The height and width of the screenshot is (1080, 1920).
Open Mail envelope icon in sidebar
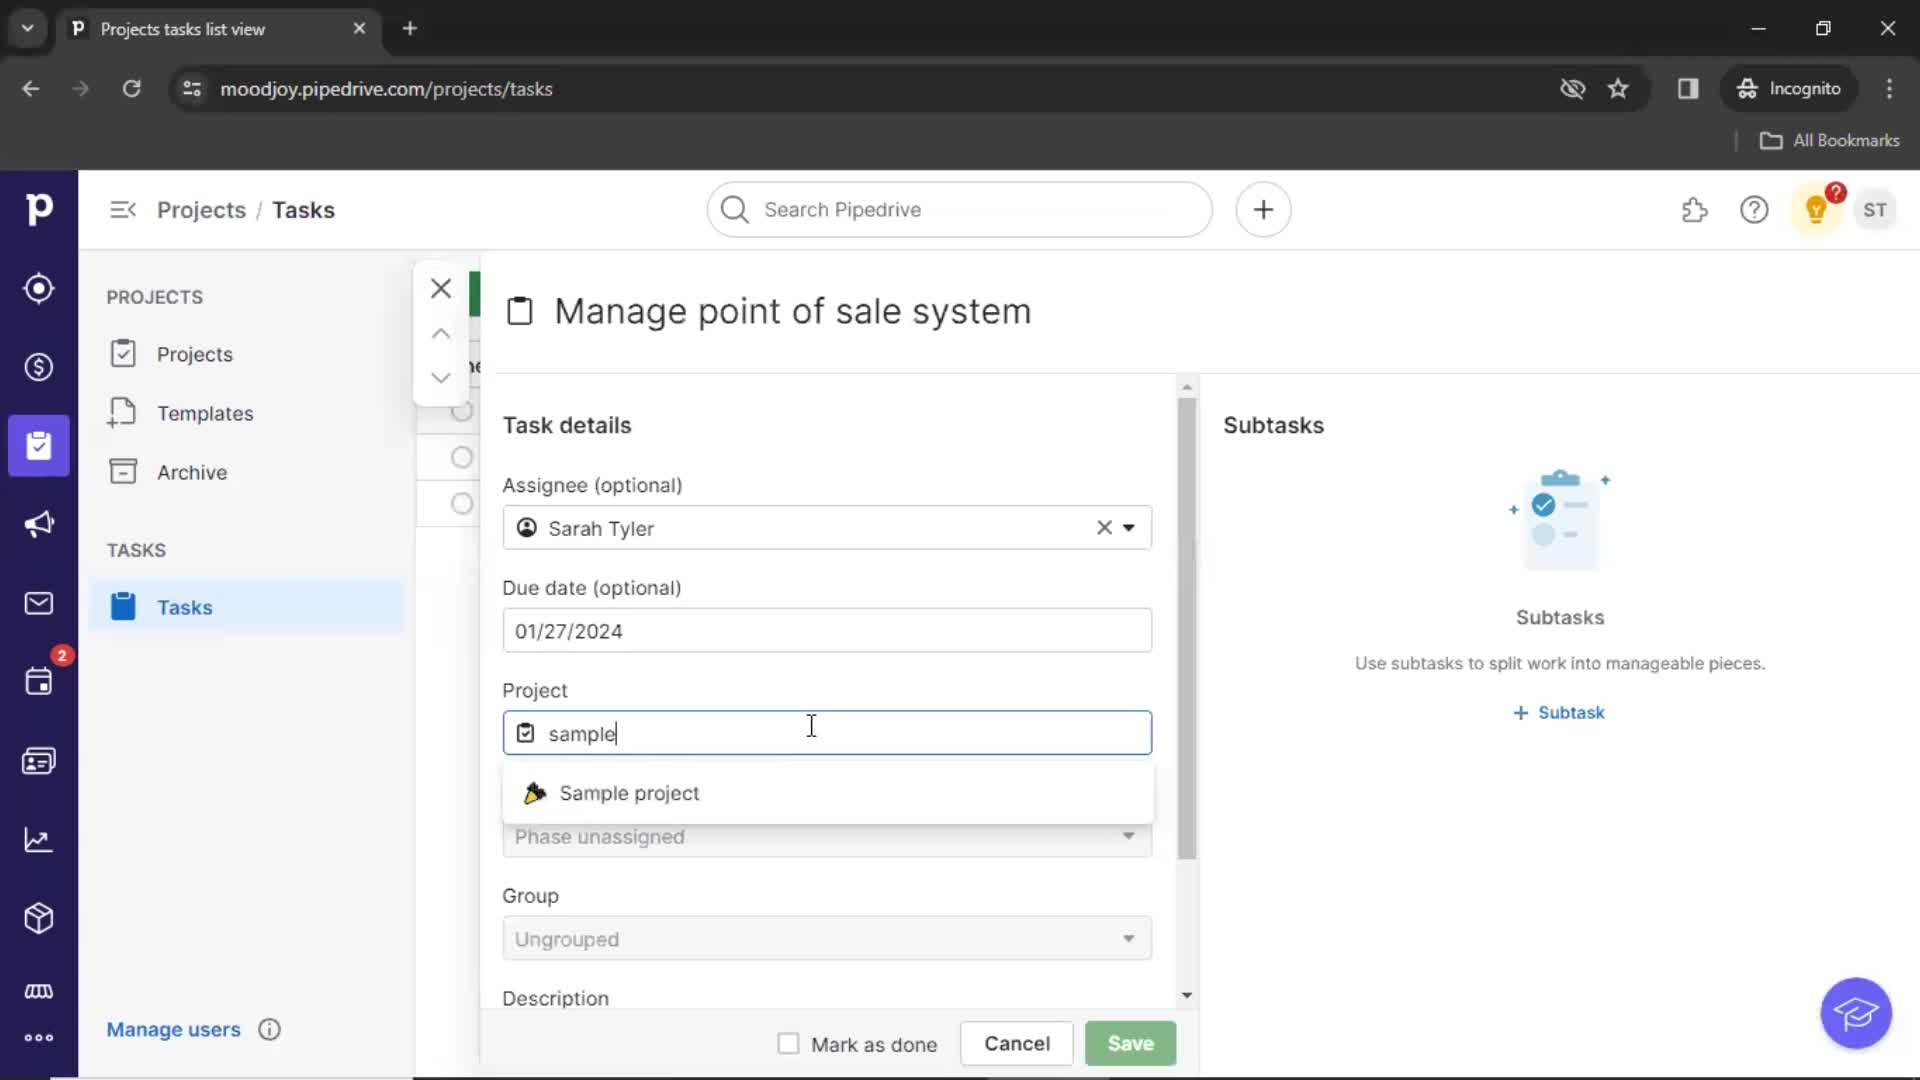tap(39, 603)
